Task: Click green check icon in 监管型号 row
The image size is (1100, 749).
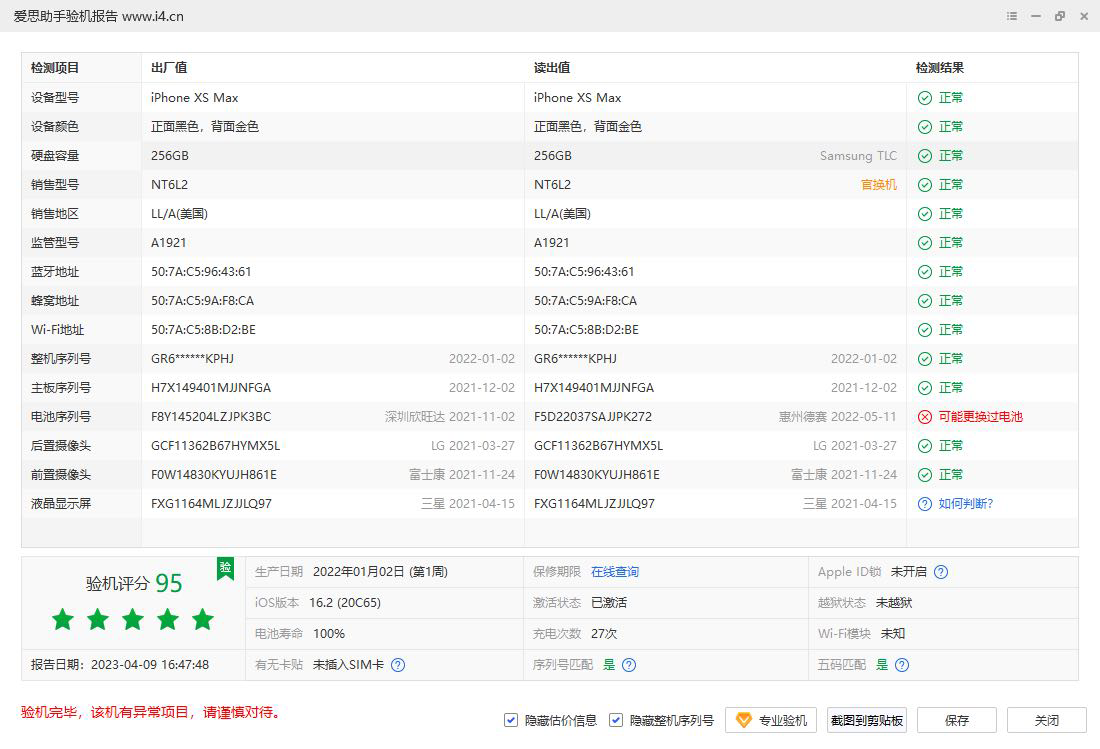Action: click(925, 243)
